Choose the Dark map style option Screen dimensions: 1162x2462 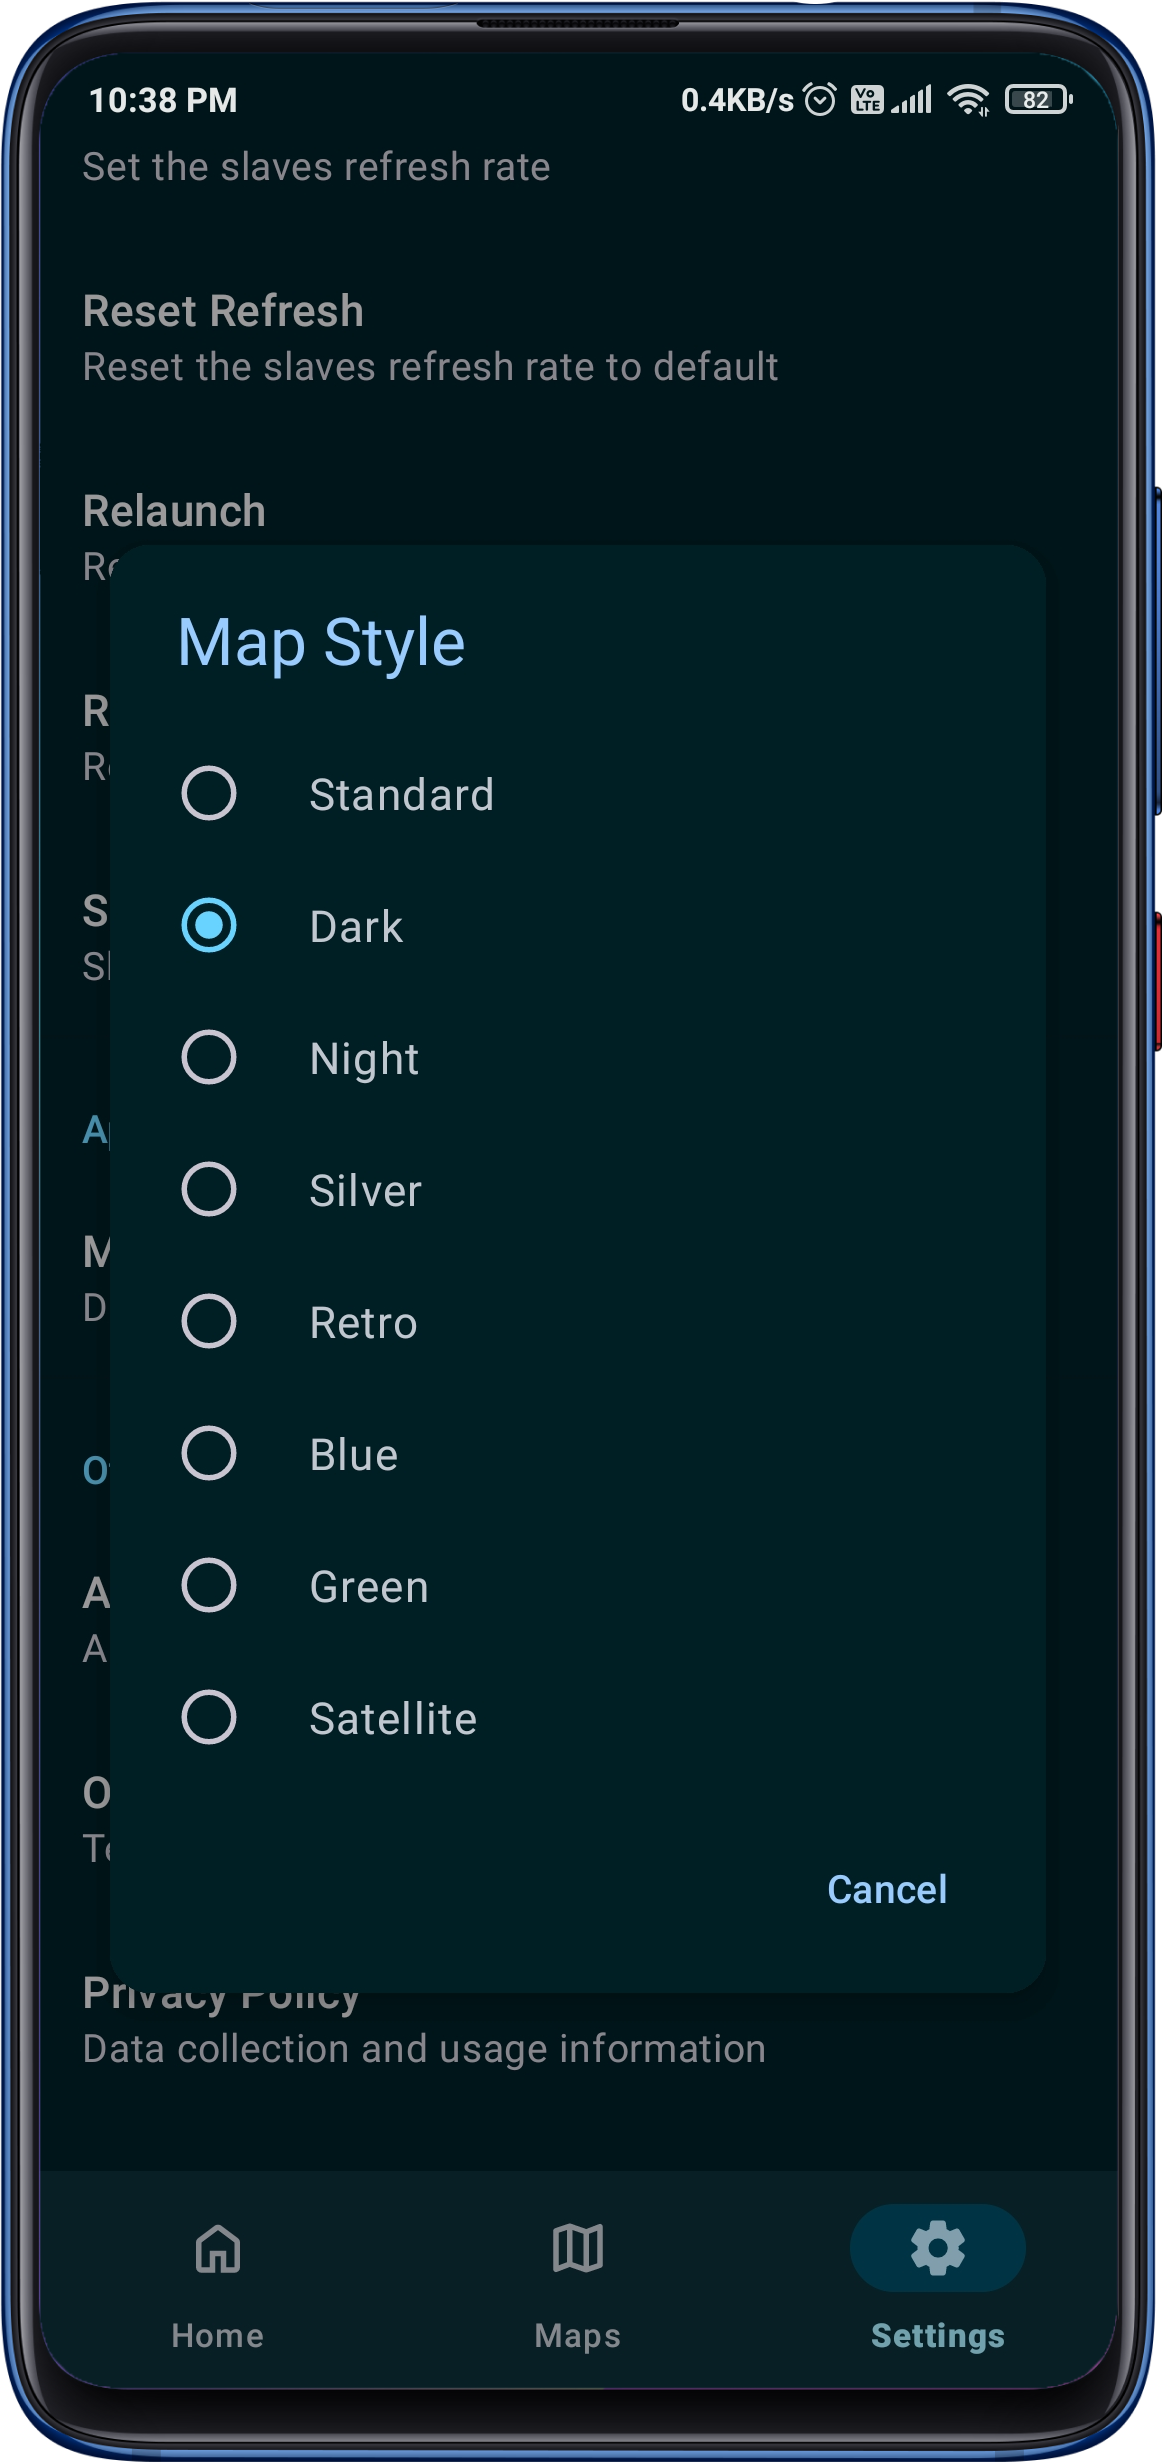click(x=209, y=926)
